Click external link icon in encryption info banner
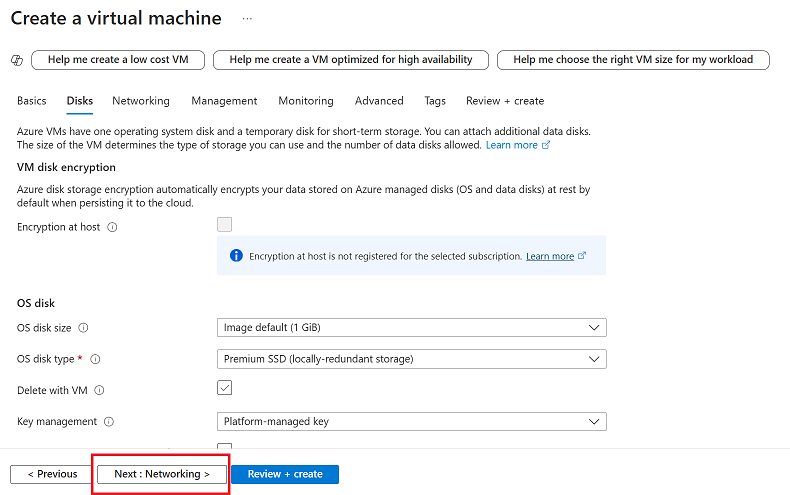The image size is (790, 495). pyautogui.click(x=582, y=256)
